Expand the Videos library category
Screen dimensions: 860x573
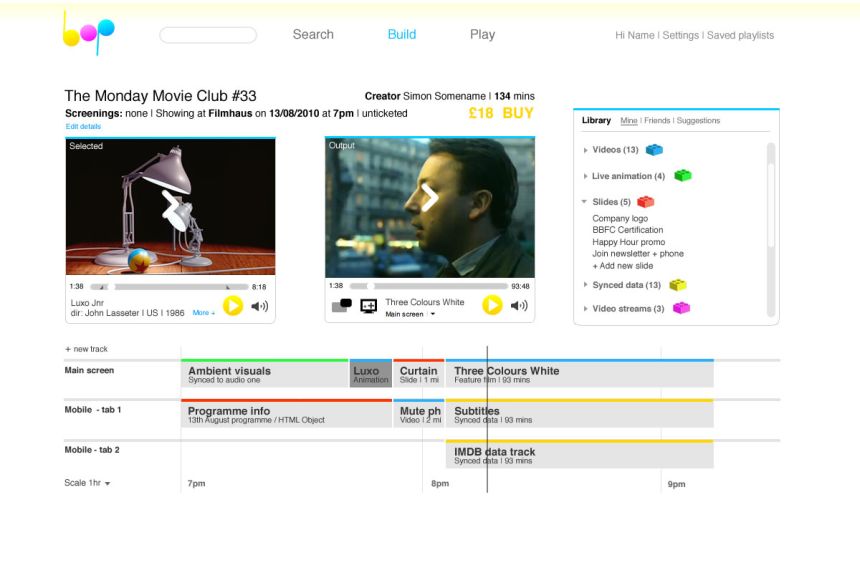click(x=585, y=150)
